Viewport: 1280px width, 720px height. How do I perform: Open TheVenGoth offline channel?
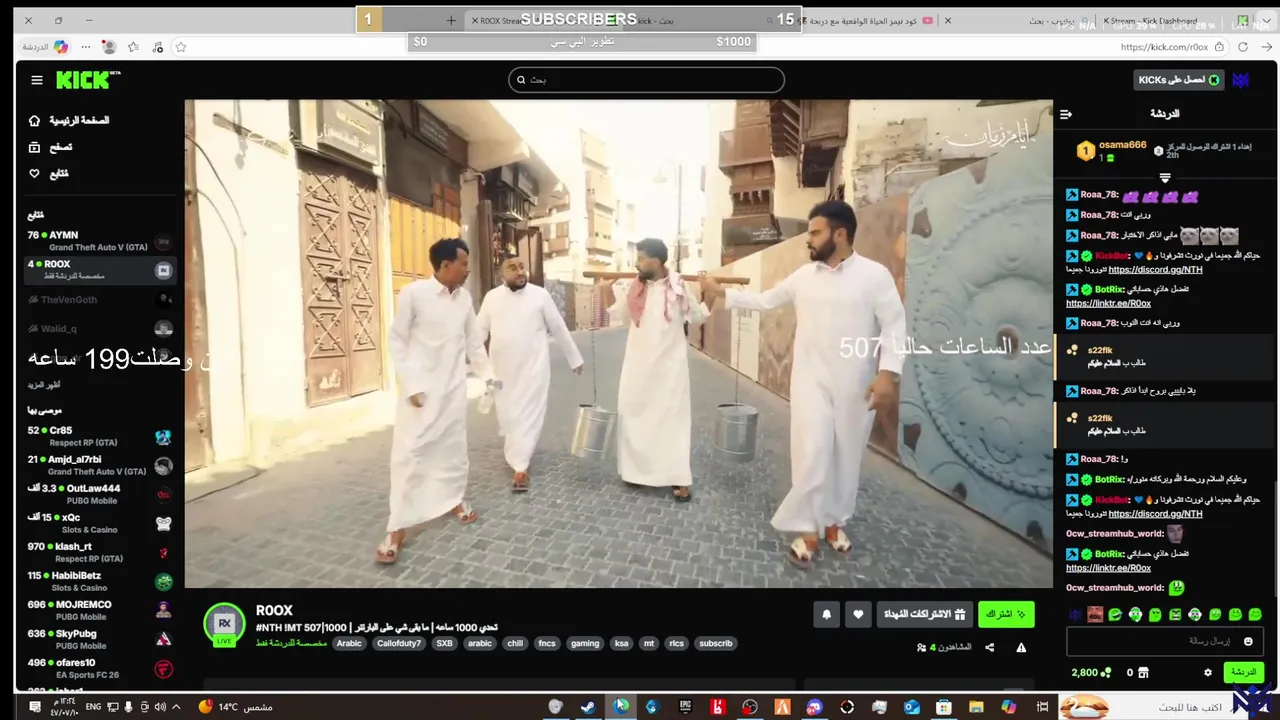100,299
